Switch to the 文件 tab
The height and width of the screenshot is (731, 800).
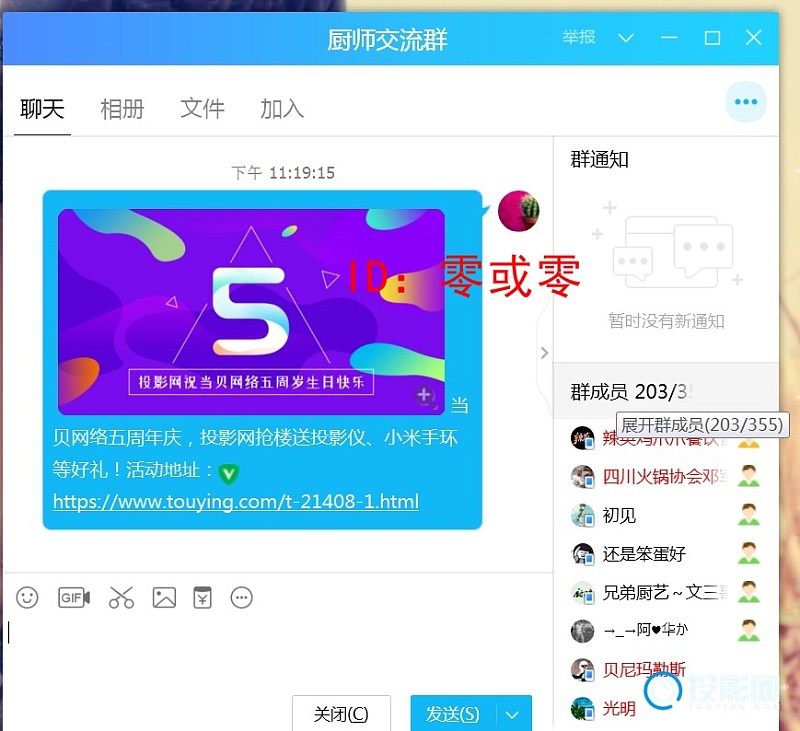203,109
